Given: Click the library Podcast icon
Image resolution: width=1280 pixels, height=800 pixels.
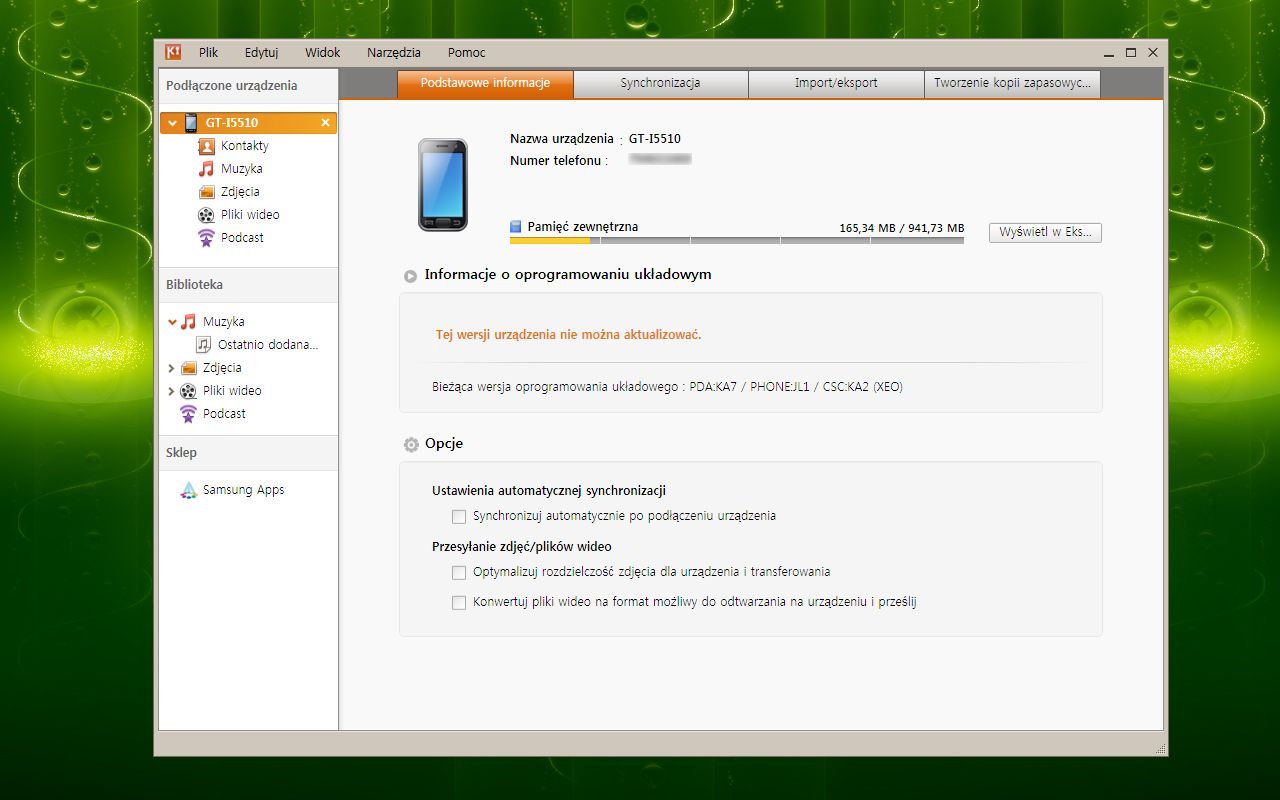Looking at the screenshot, I should point(188,414).
